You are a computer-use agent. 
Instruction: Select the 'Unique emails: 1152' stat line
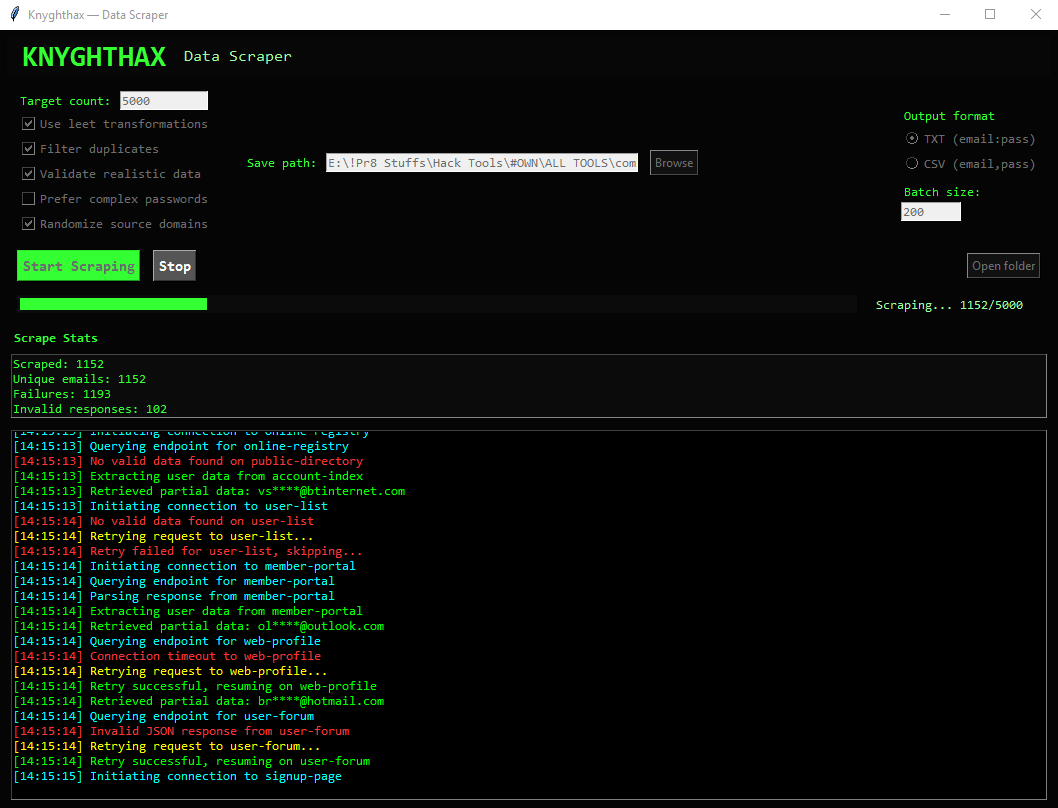pos(80,379)
